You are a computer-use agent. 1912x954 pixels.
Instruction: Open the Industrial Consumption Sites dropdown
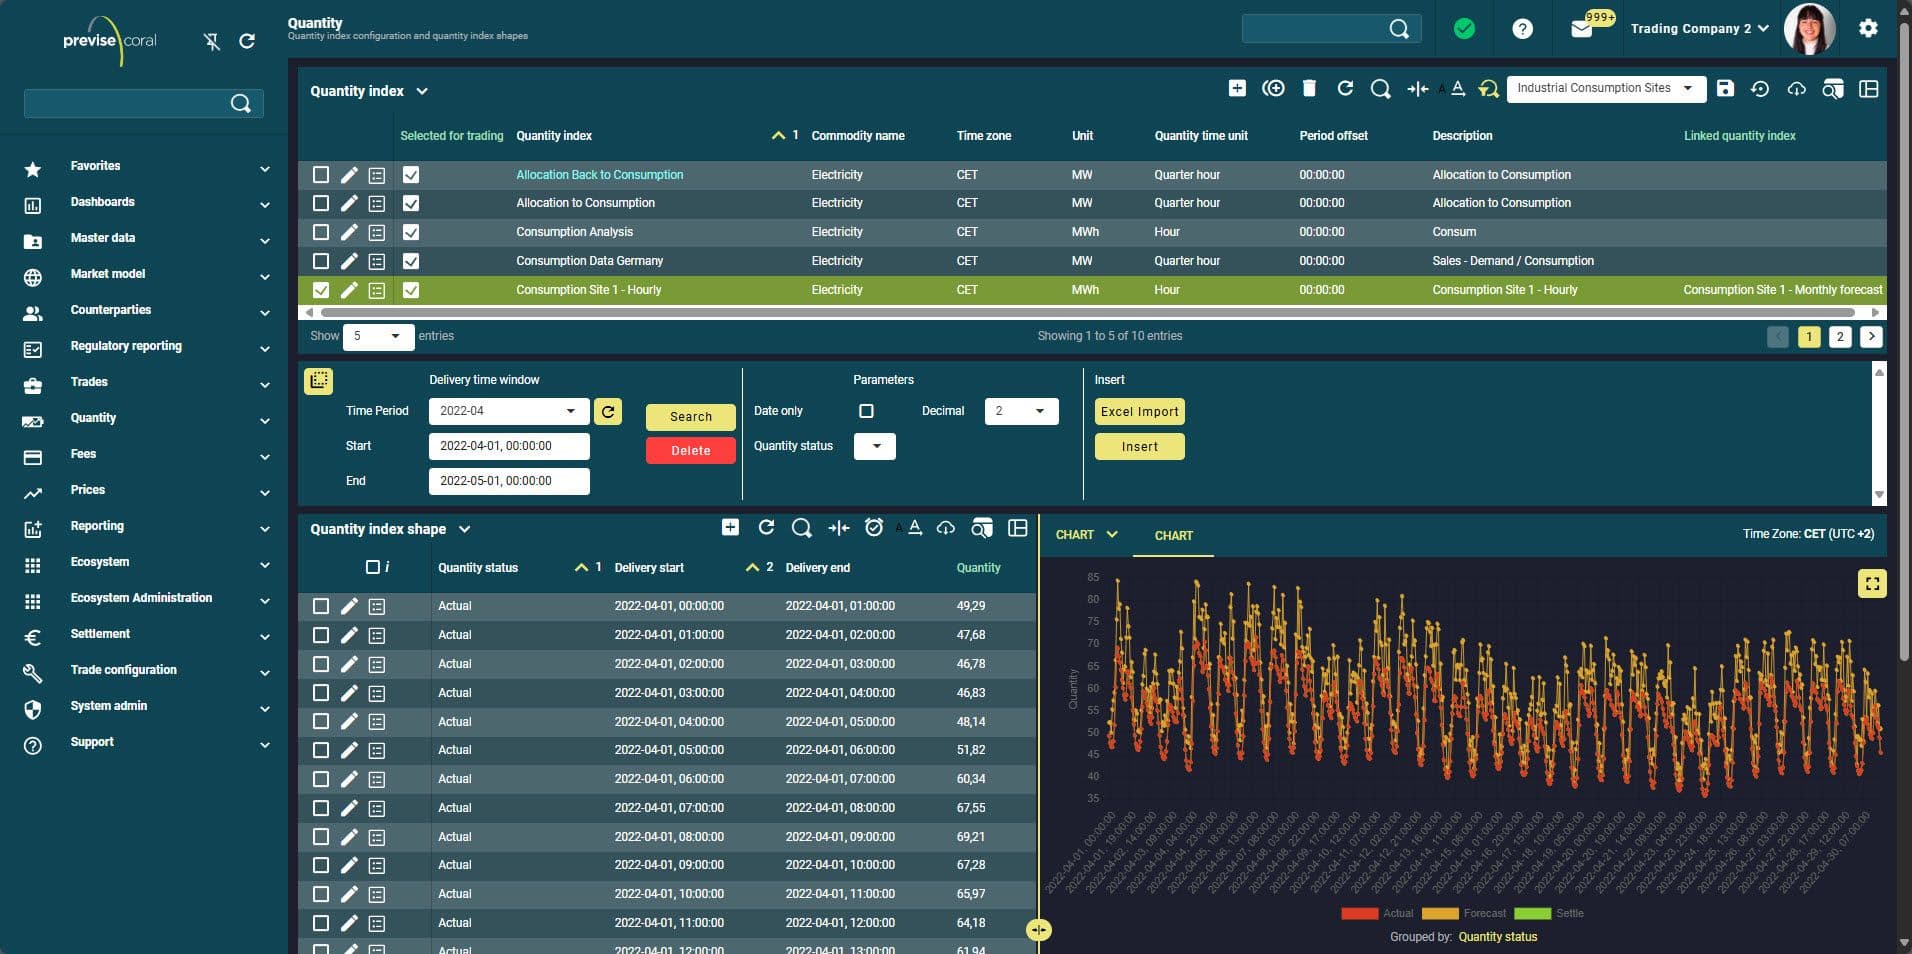click(1605, 89)
